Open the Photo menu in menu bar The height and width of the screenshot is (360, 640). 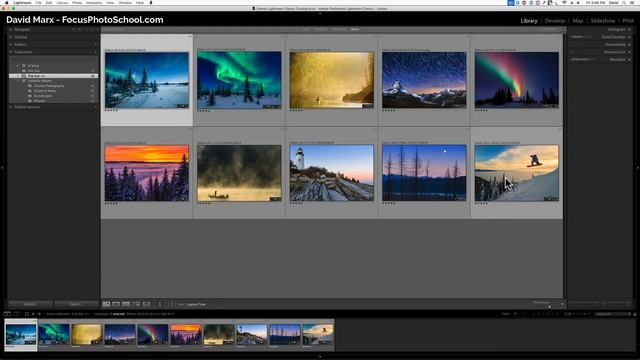click(77, 2)
